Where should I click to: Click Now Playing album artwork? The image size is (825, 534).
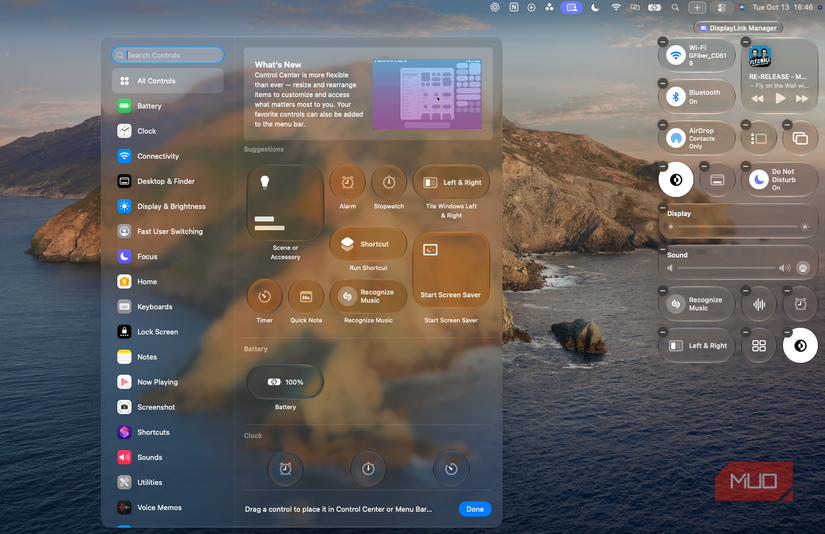click(760, 57)
